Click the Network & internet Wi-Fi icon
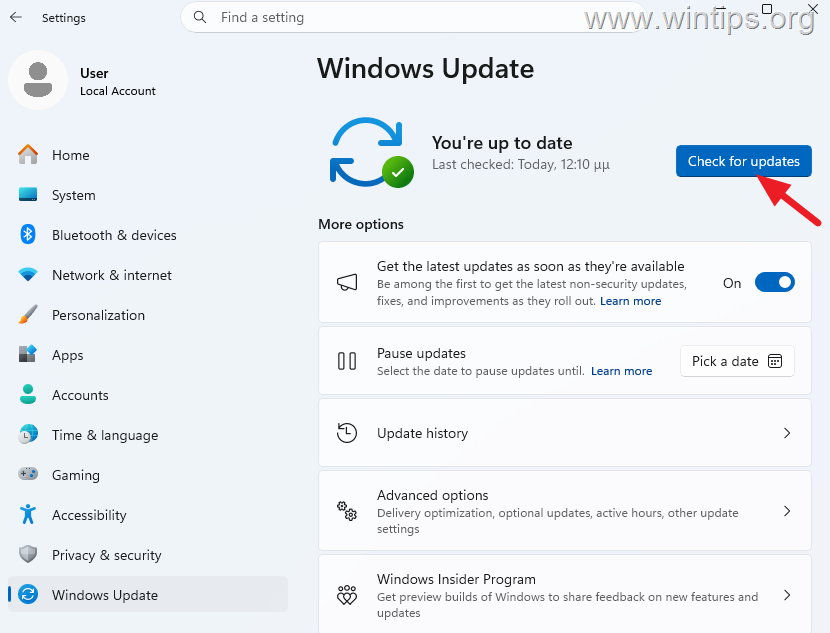Viewport: 830px width, 633px height. point(28,275)
